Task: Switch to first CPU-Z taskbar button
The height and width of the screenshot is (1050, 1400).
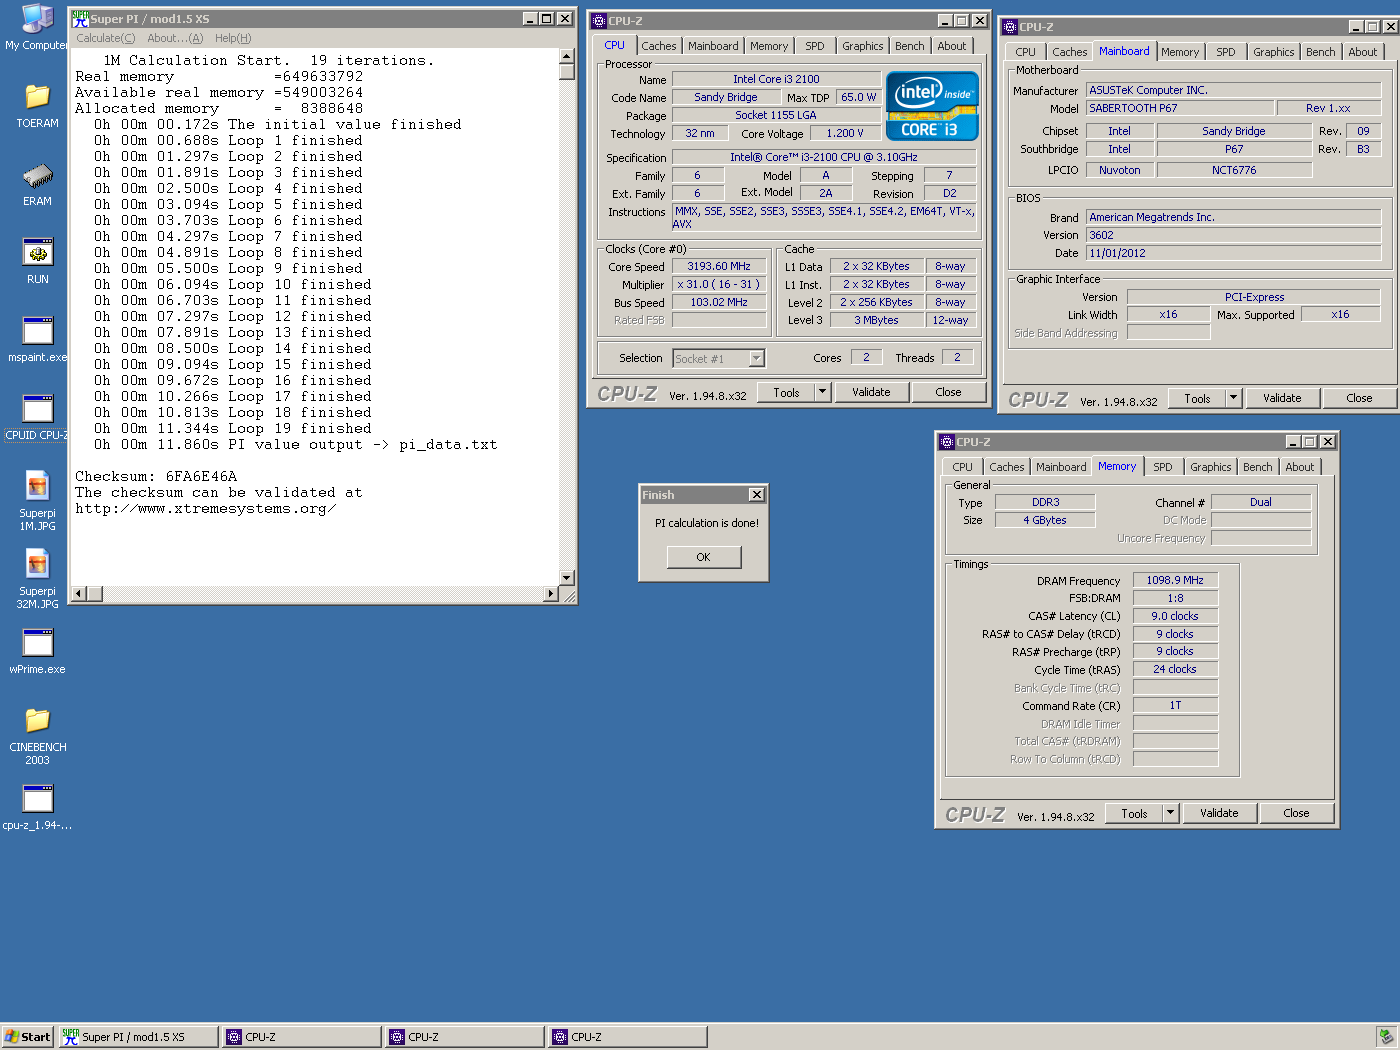Action: click(x=301, y=1037)
